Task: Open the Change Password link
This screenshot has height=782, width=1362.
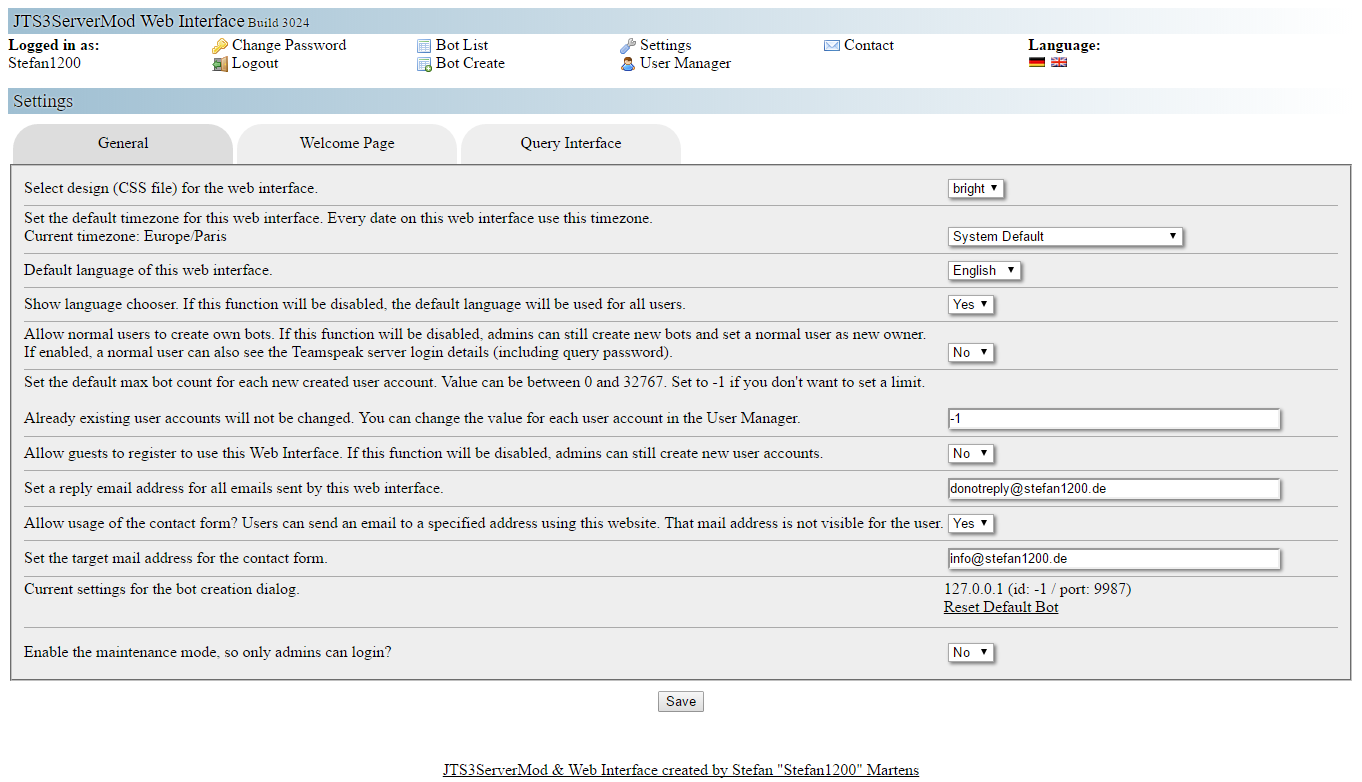Action: (289, 45)
